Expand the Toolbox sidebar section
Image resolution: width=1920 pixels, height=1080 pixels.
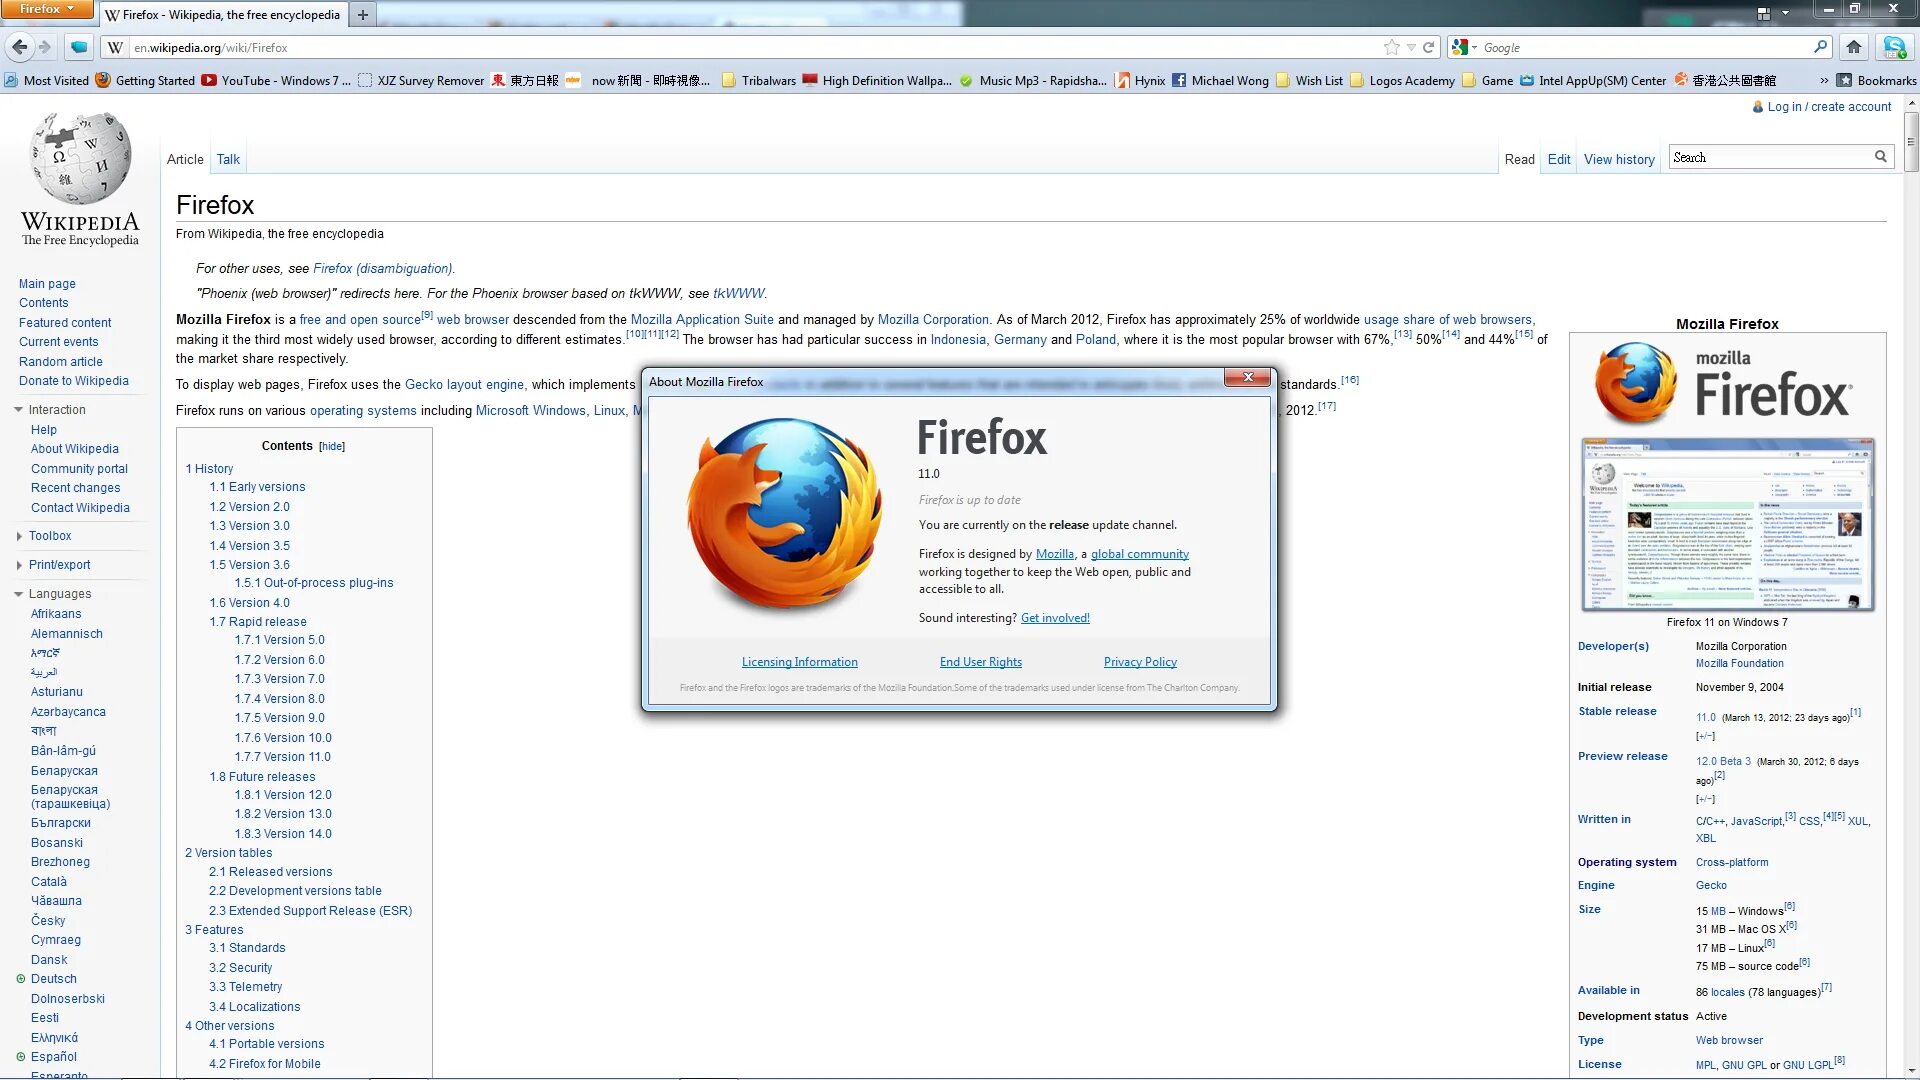49,536
